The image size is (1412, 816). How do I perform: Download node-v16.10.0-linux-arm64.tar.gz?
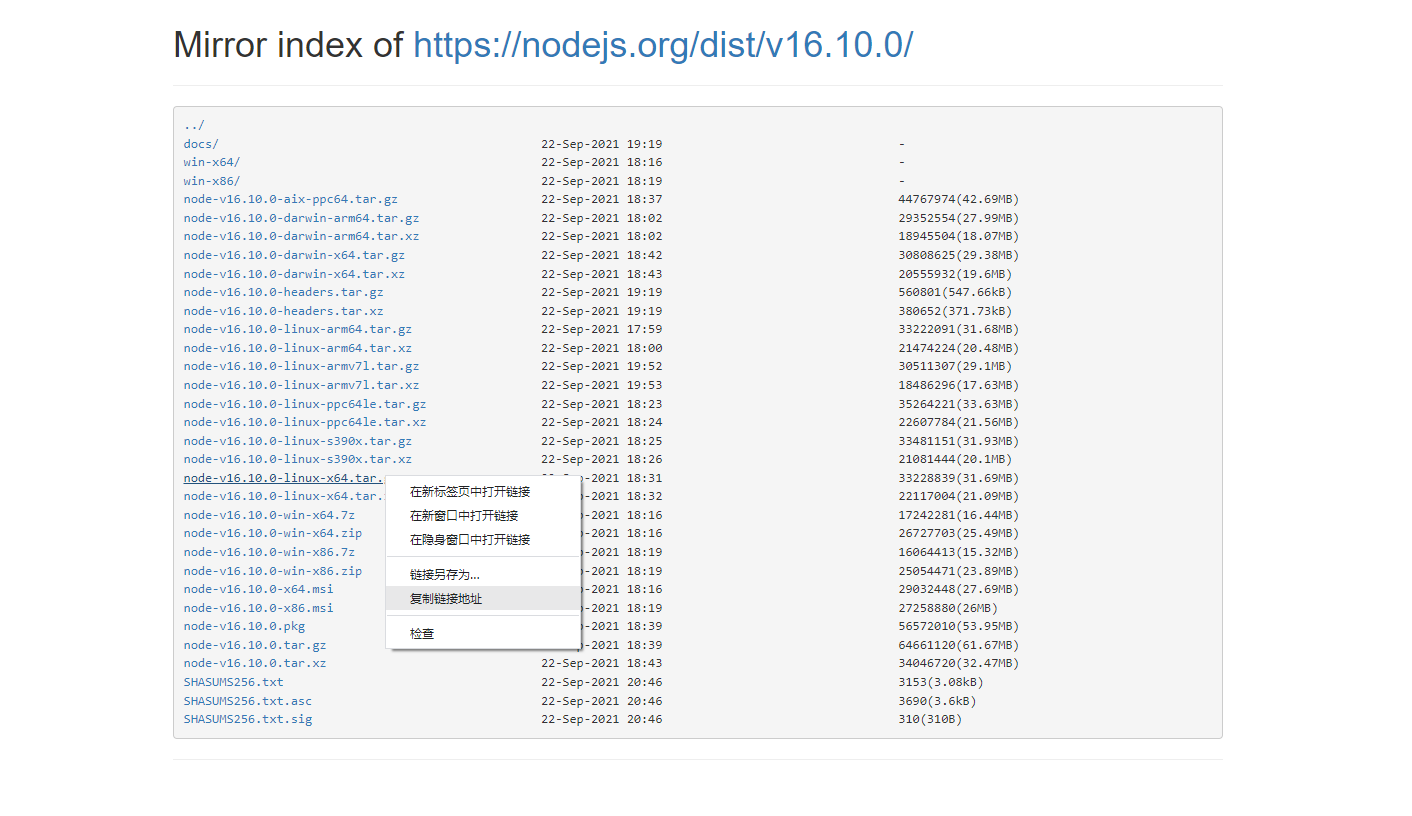pos(298,329)
